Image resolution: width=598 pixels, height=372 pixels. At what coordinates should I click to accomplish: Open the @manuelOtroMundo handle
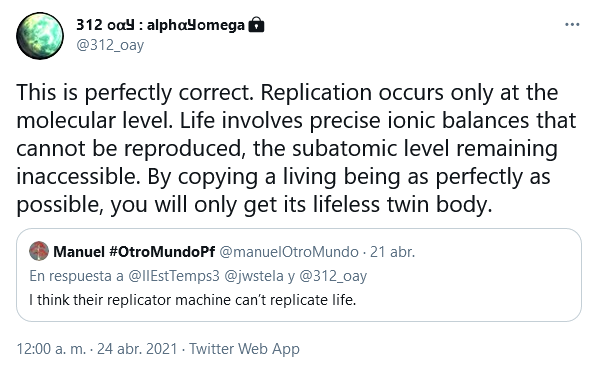point(289,252)
